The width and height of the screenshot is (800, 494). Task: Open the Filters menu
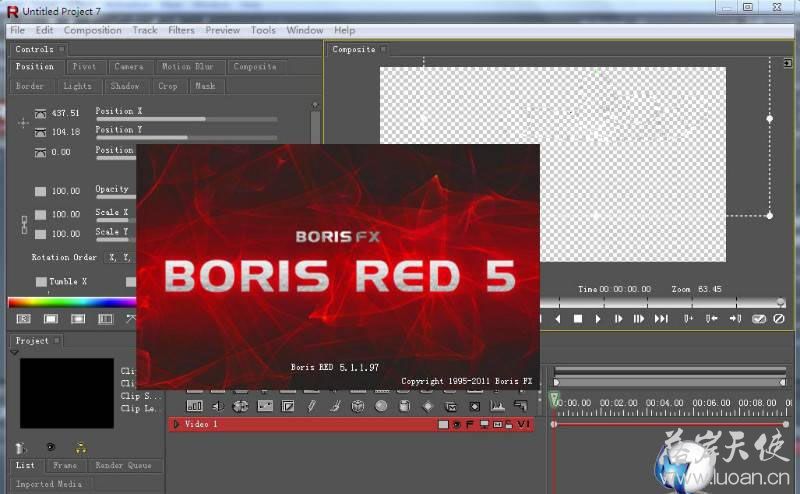coord(181,30)
